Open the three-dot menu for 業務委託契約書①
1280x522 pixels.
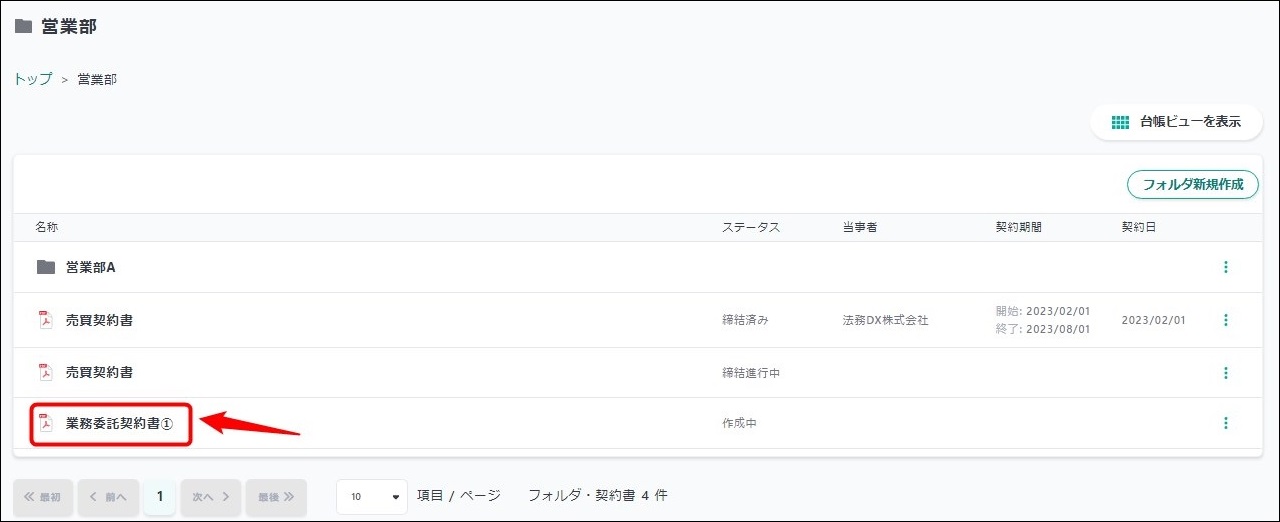pyautogui.click(x=1225, y=423)
